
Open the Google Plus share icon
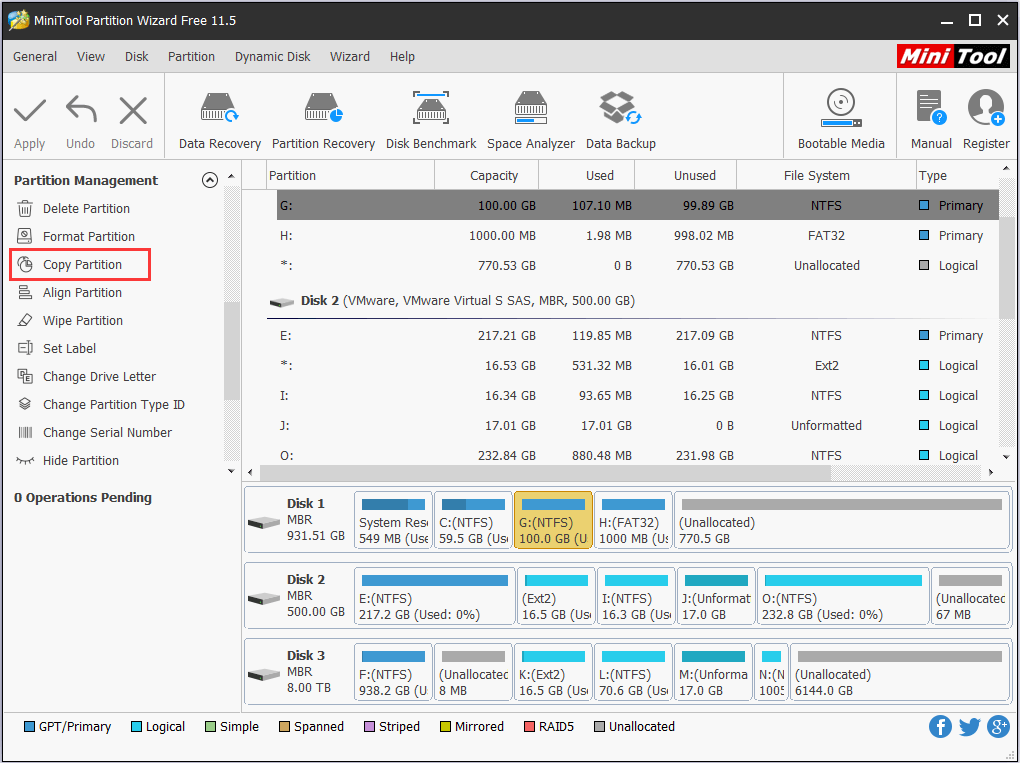pos(999,727)
